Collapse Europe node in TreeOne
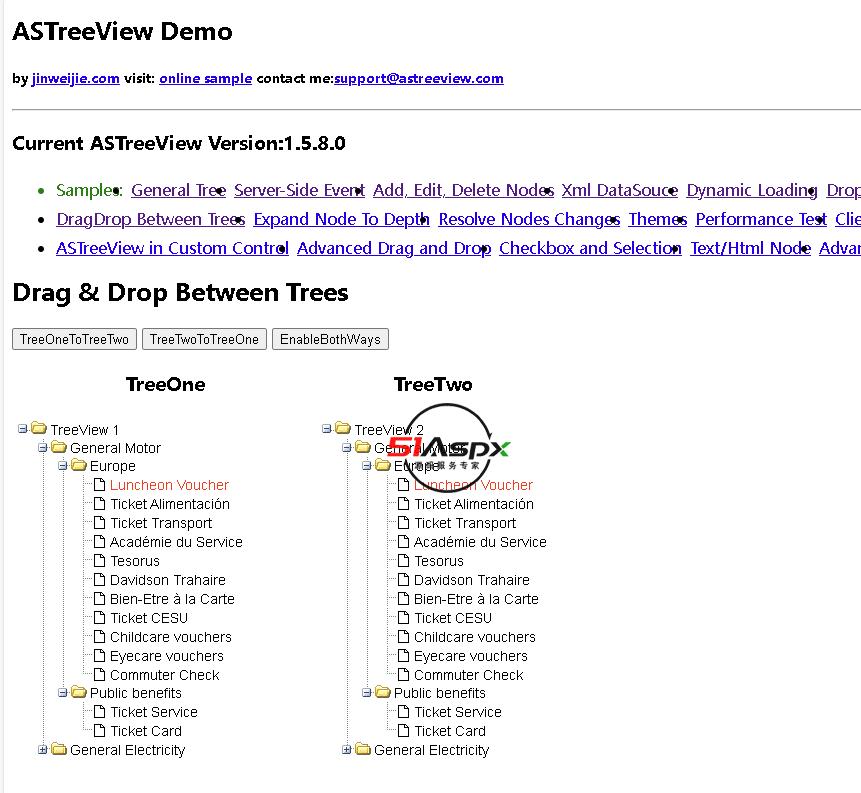861x793 pixels. tap(62, 466)
